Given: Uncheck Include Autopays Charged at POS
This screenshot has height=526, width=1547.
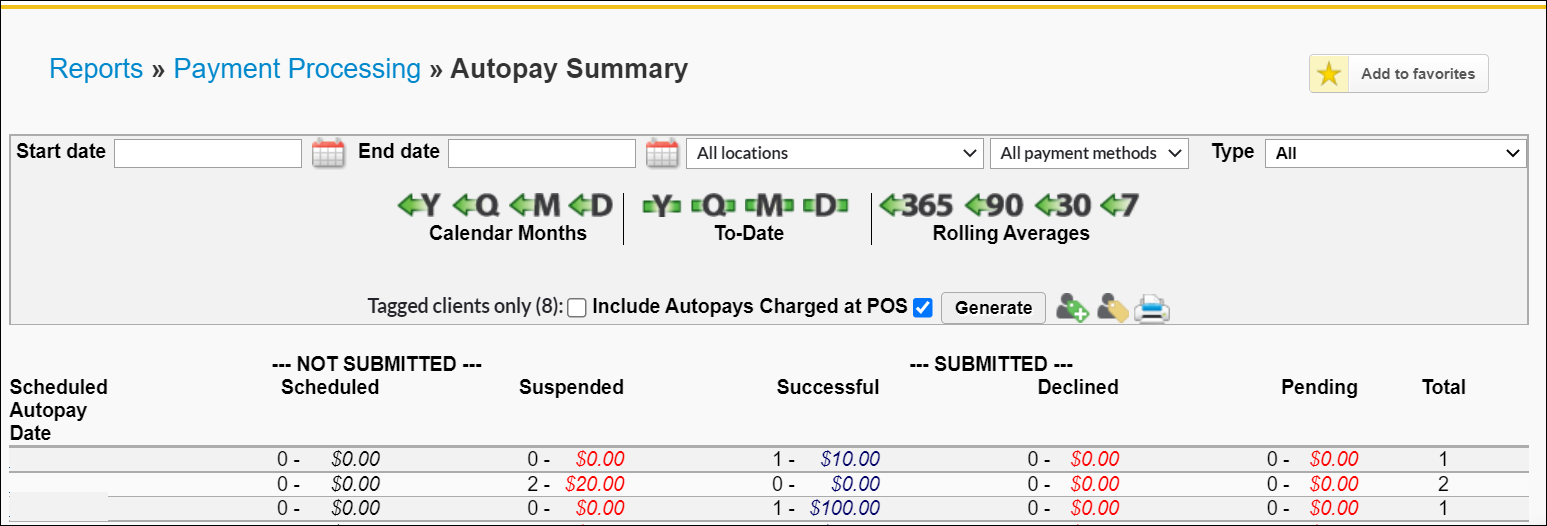Looking at the screenshot, I should (923, 308).
